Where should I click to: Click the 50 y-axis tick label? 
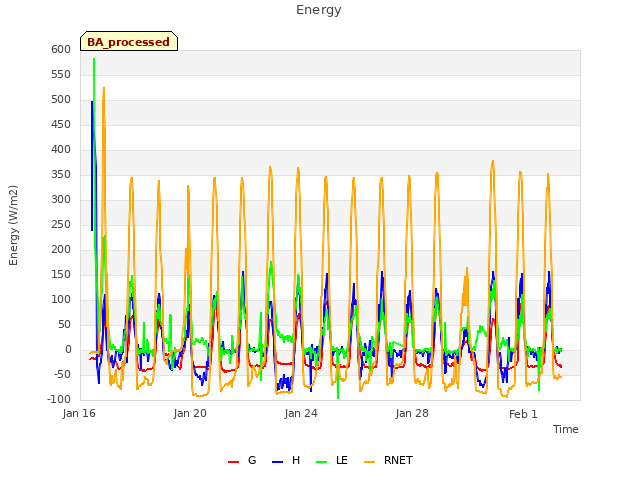pos(64,324)
